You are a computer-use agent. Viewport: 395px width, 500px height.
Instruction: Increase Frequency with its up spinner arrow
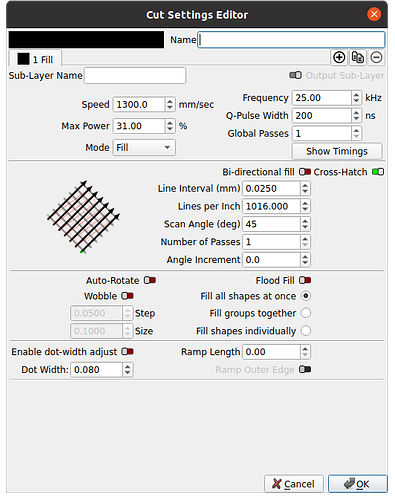point(356,95)
